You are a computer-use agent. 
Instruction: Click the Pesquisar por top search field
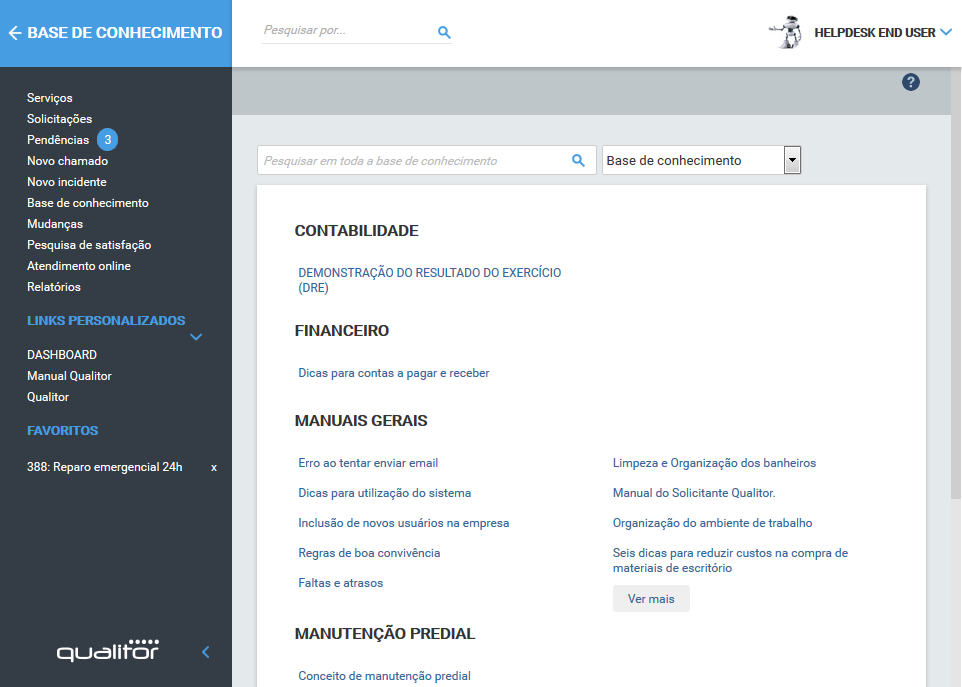(x=345, y=31)
